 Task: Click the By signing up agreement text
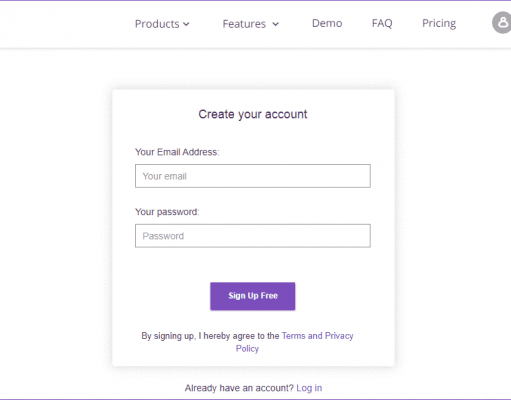210,336
